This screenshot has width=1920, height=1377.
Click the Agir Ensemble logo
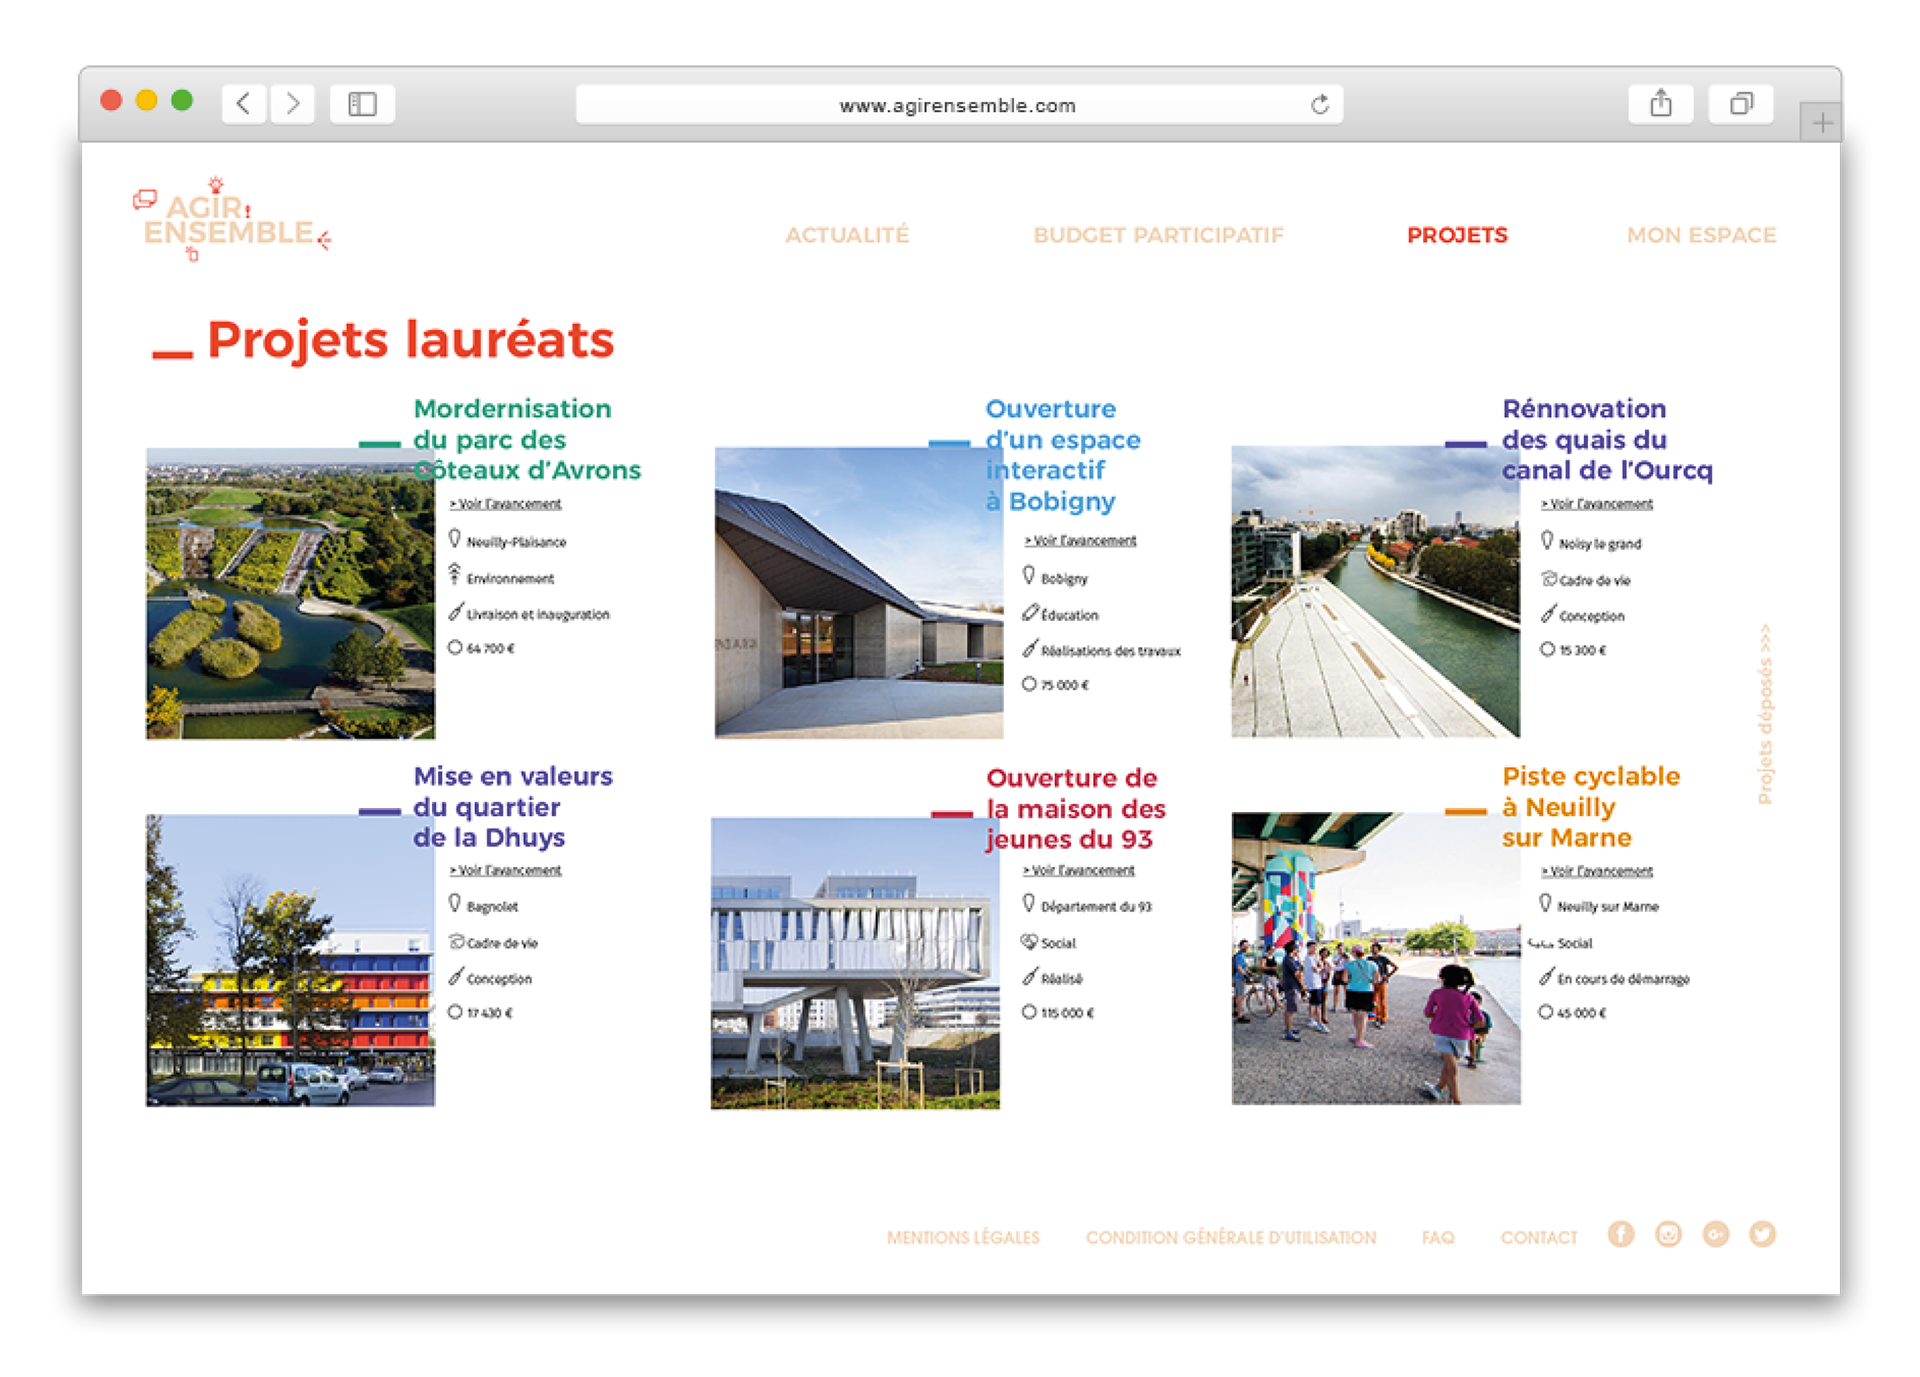click(232, 219)
